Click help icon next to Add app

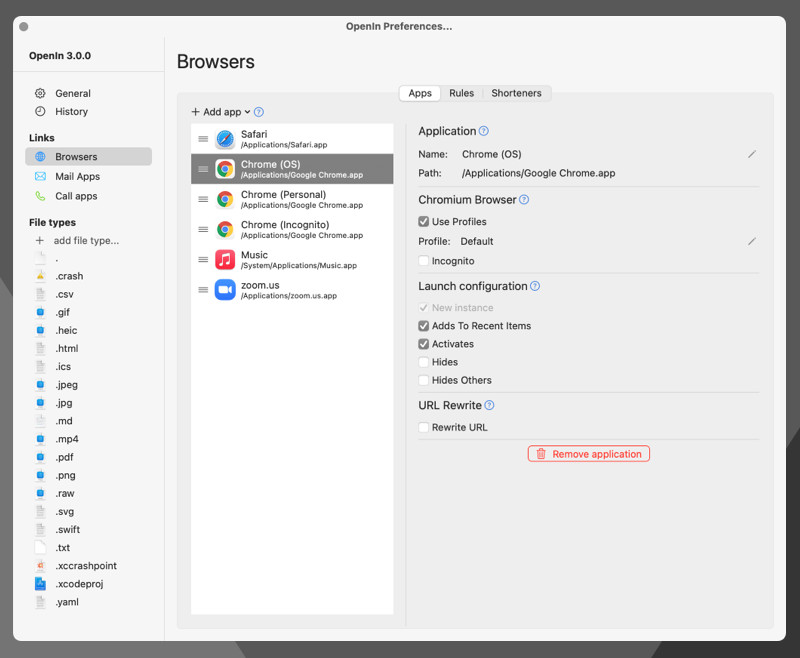(x=259, y=112)
